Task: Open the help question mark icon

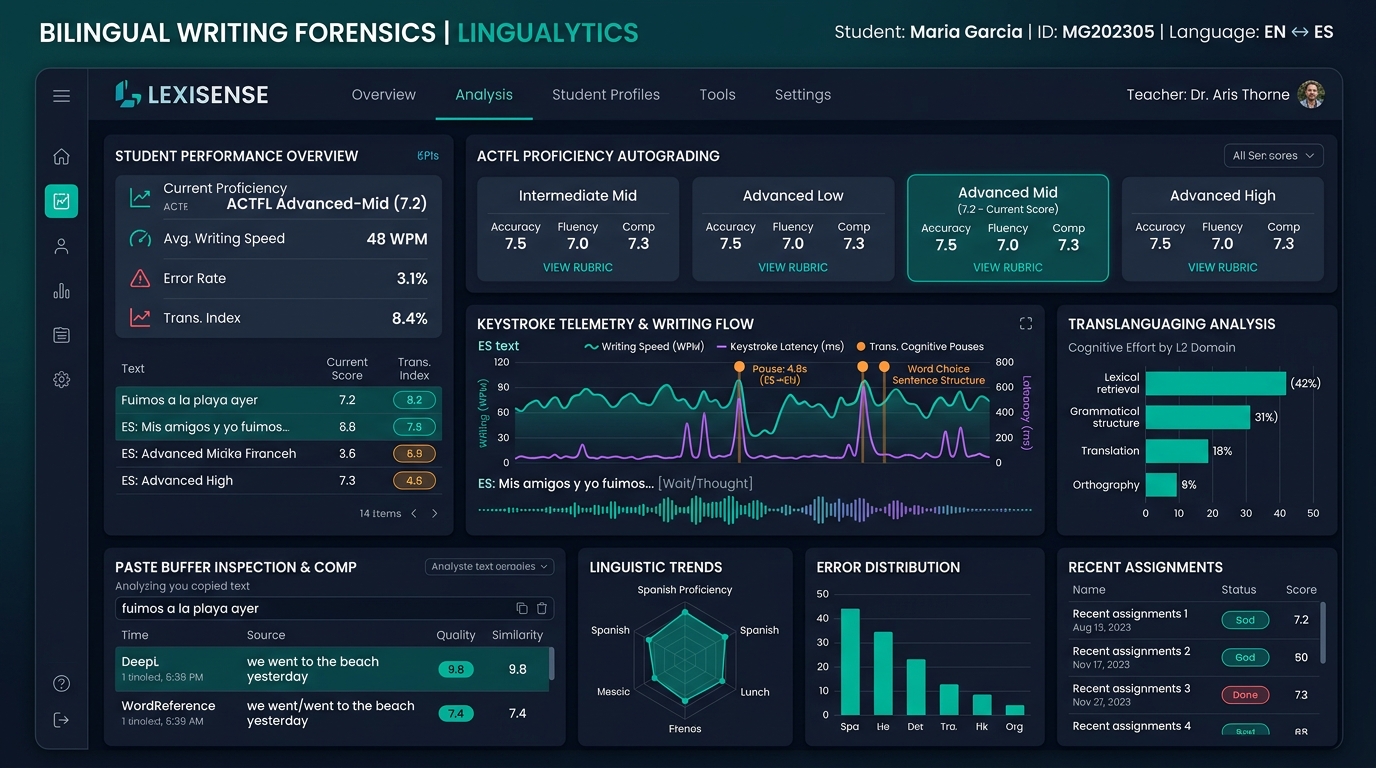Action: pyautogui.click(x=61, y=684)
